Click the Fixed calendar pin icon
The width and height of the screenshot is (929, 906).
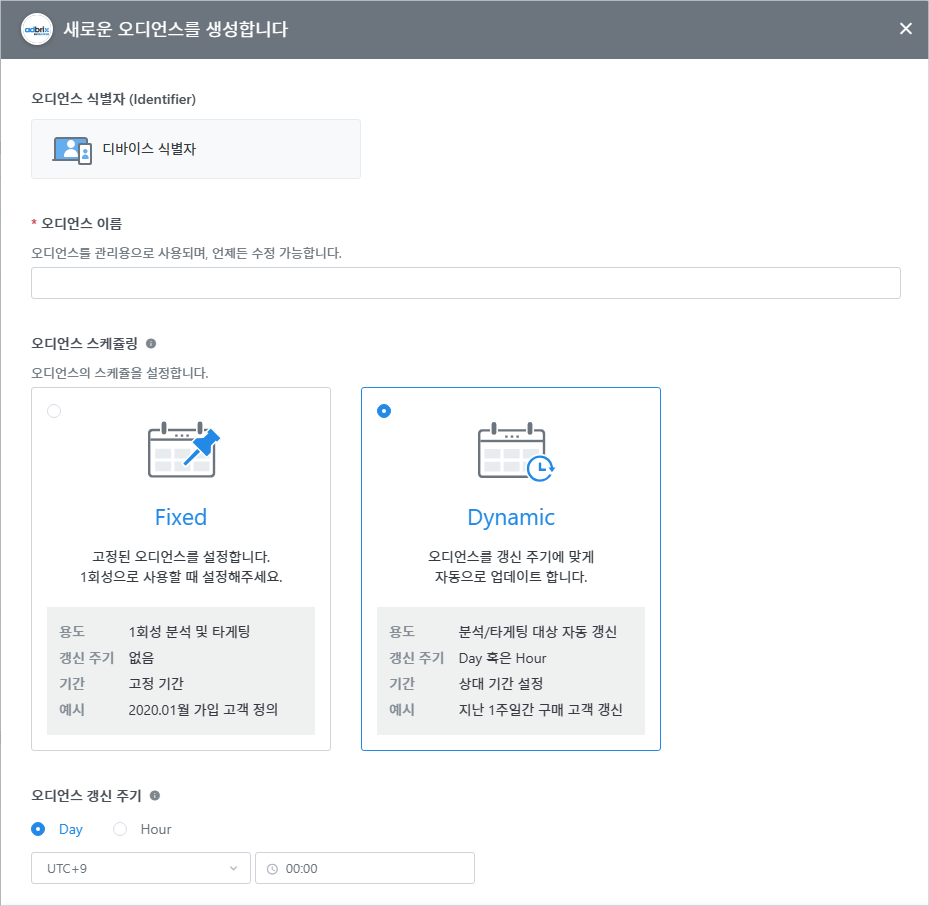pyautogui.click(x=183, y=449)
